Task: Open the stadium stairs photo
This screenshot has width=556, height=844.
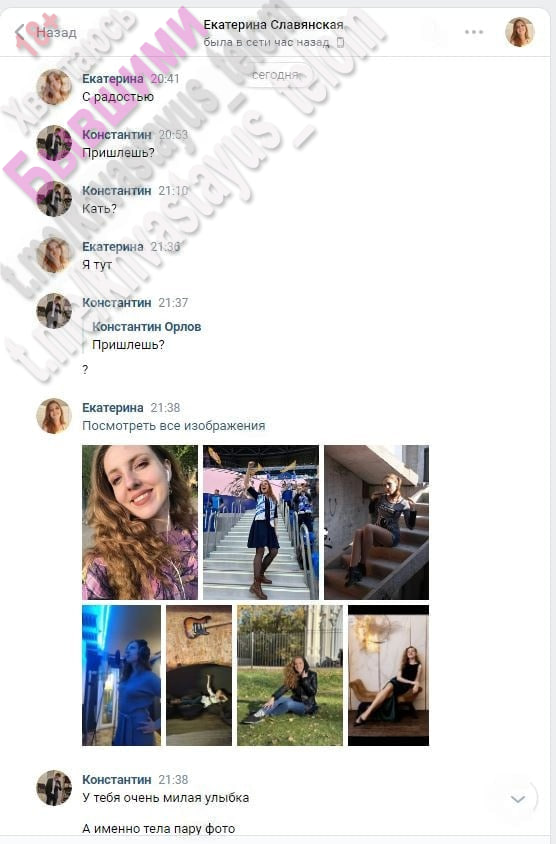Action: click(261, 522)
